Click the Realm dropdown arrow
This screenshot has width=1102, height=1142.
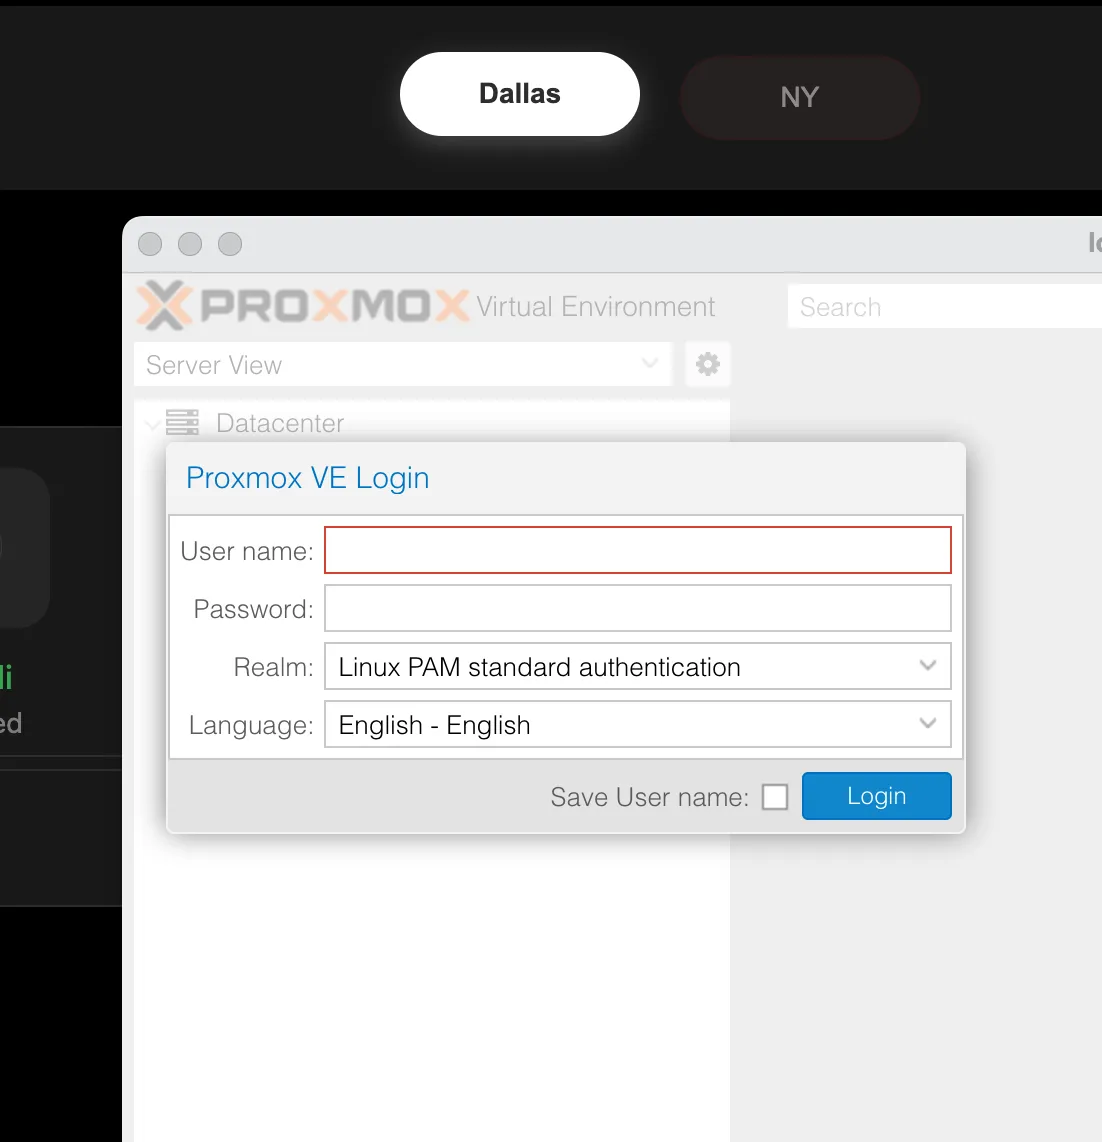928,666
